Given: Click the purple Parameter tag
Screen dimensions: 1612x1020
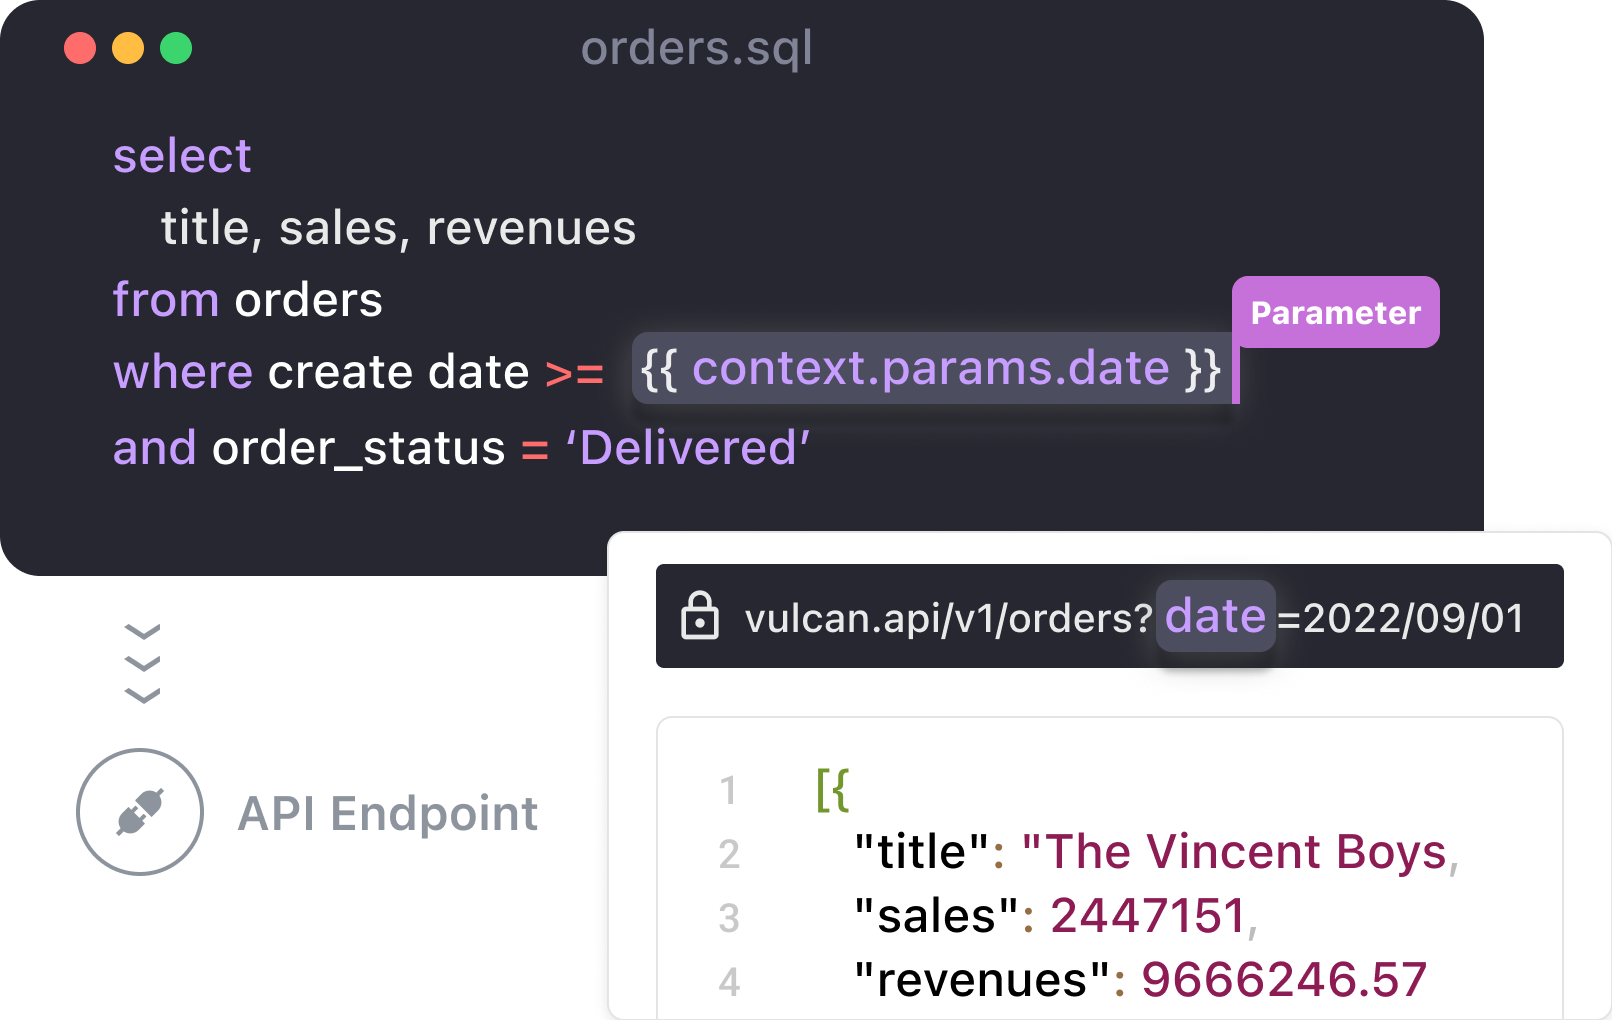Looking at the screenshot, I should click(1335, 312).
